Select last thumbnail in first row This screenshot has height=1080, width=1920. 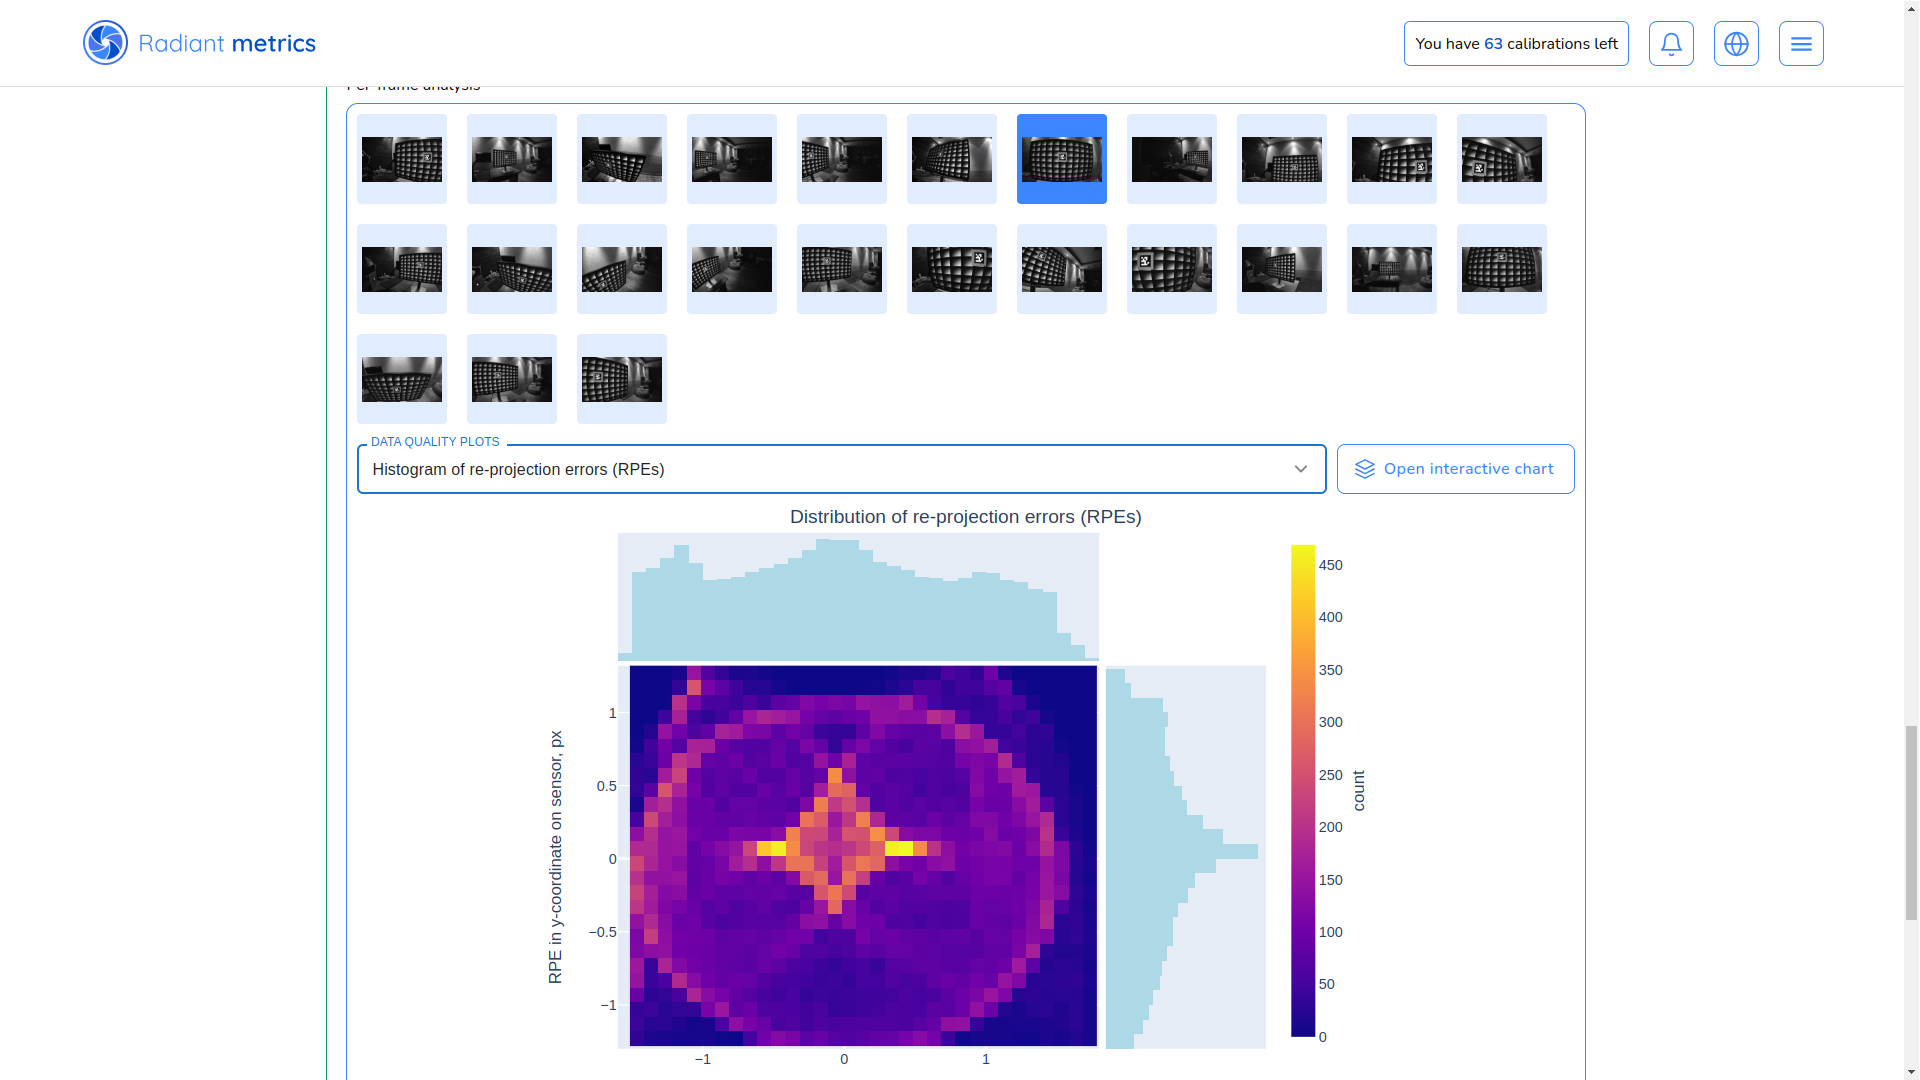point(1501,159)
